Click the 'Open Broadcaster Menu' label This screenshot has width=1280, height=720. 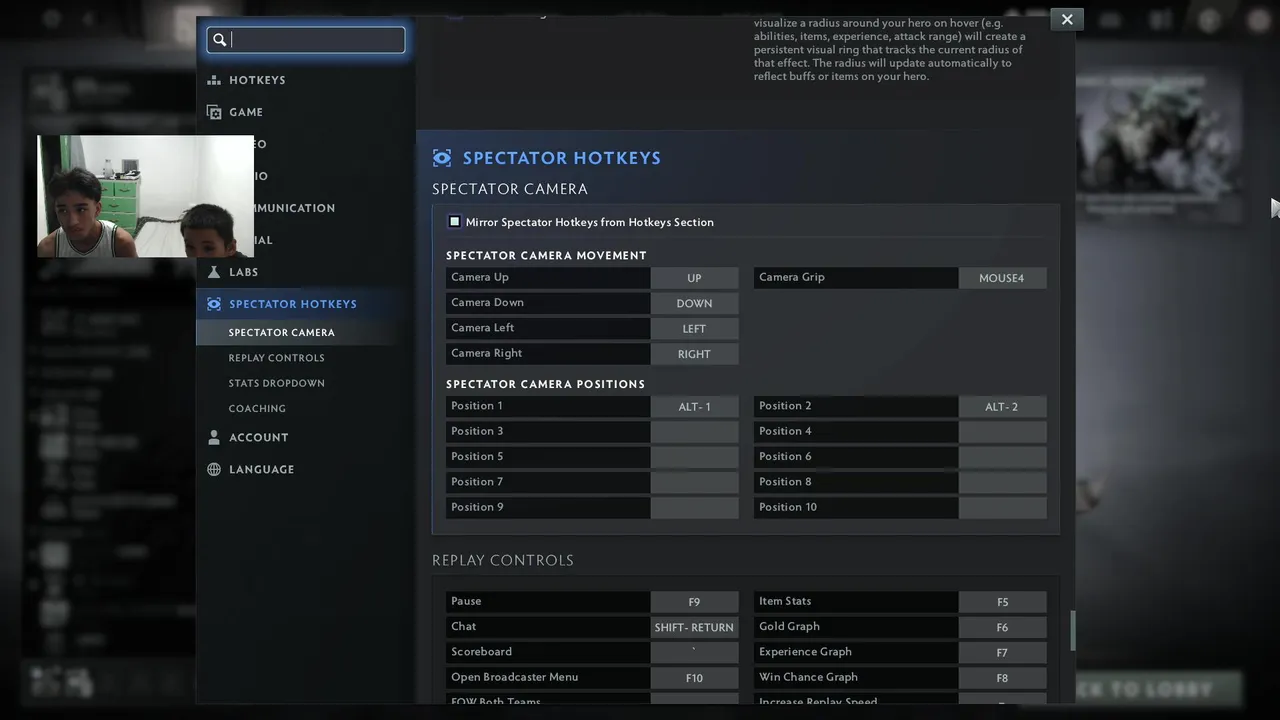(514, 677)
